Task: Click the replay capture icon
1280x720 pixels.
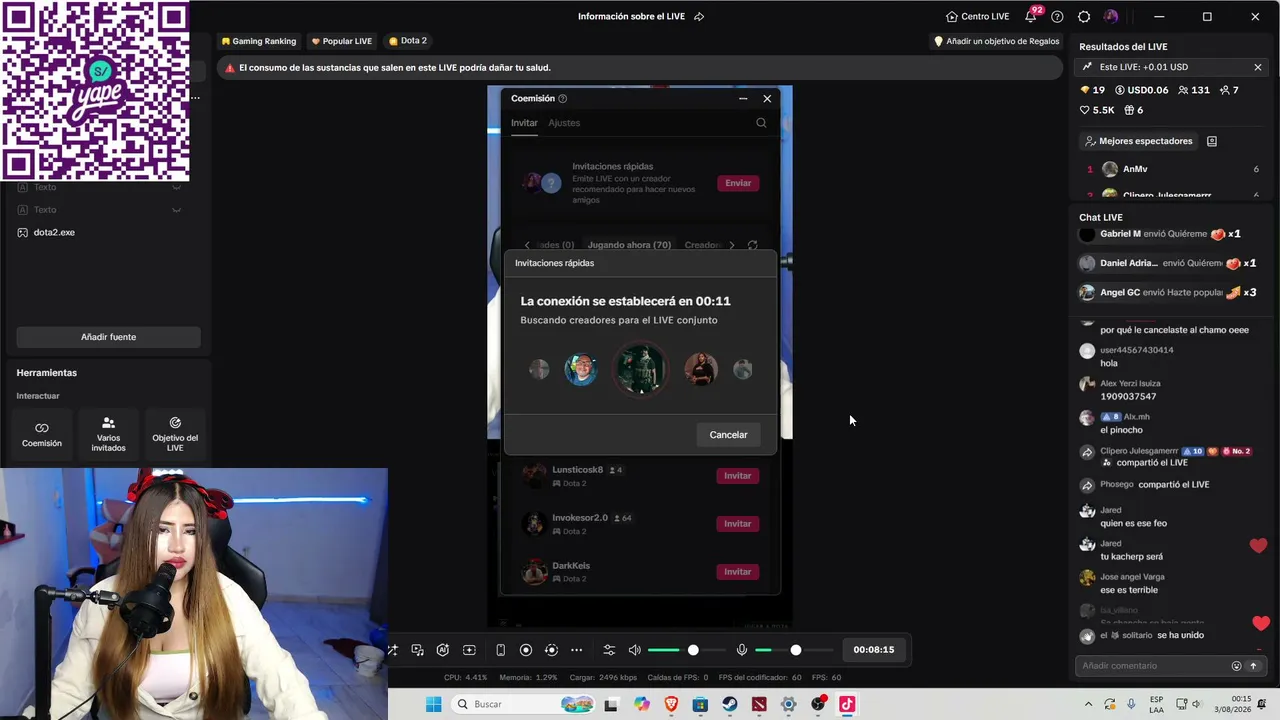Action: pos(551,650)
